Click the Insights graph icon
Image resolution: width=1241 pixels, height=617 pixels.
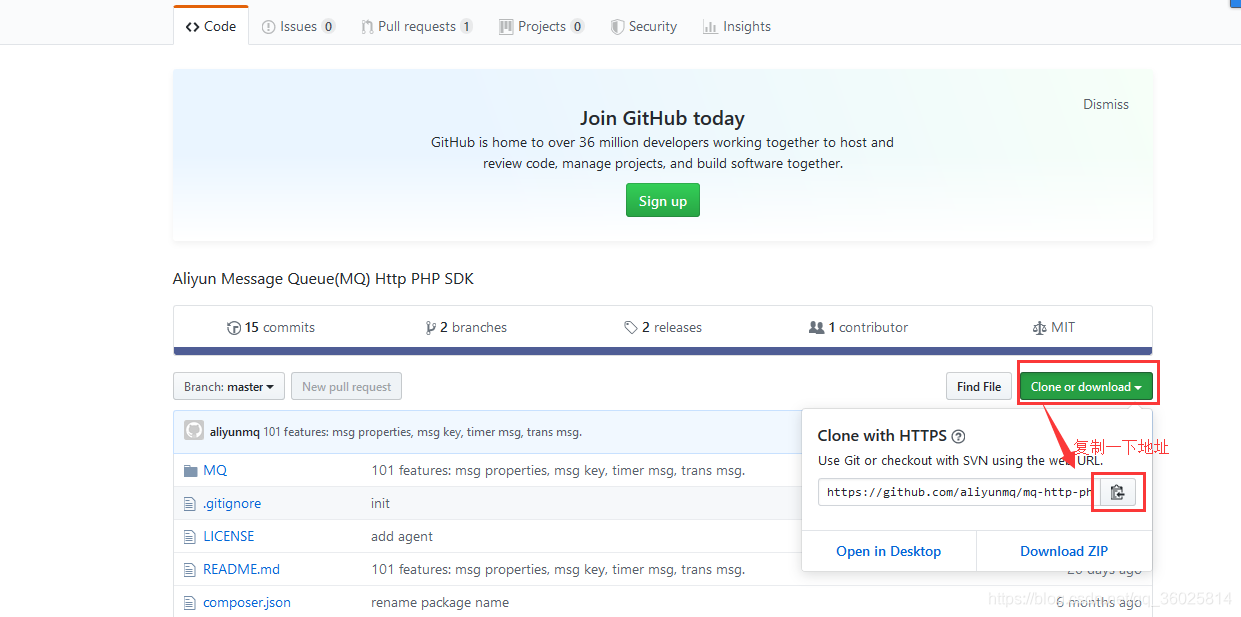(x=710, y=27)
